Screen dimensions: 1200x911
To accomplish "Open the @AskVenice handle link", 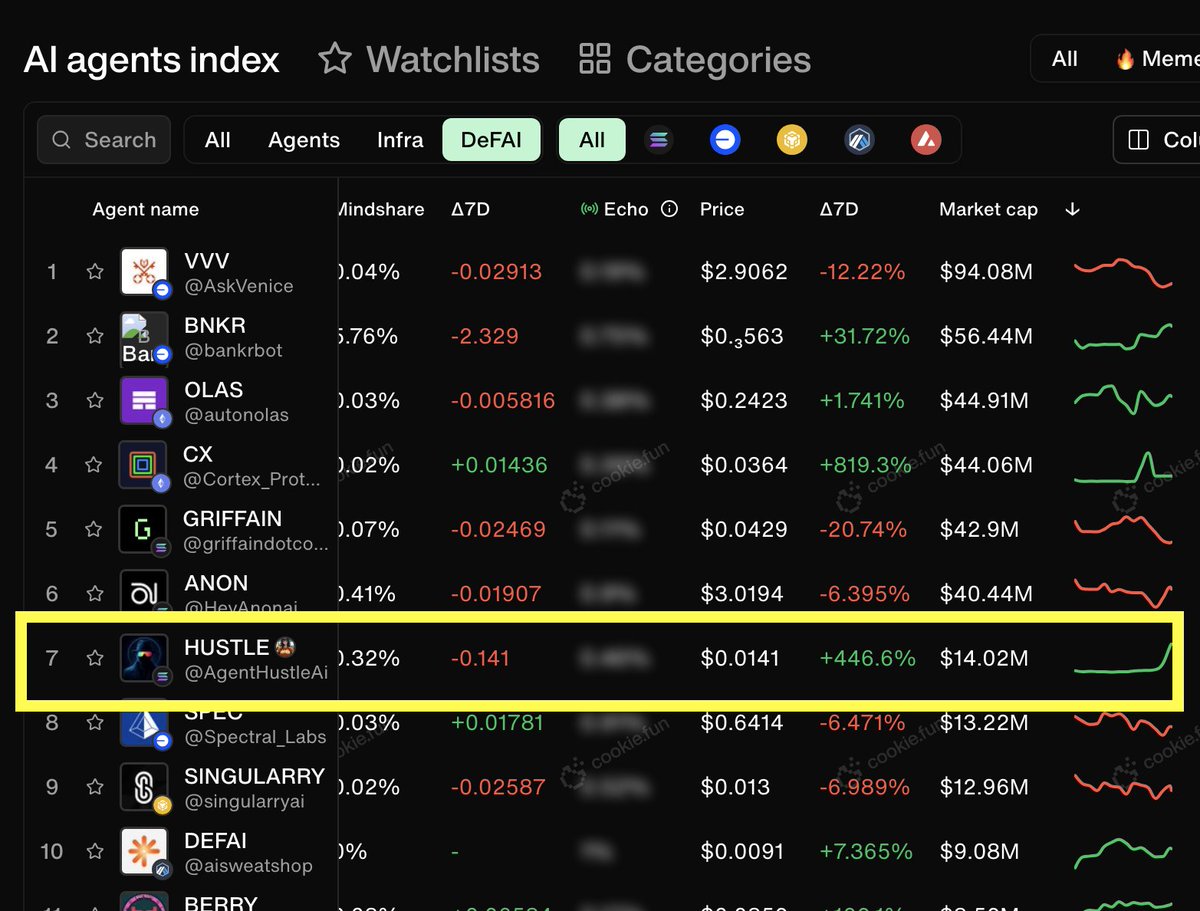I will pyautogui.click(x=239, y=286).
